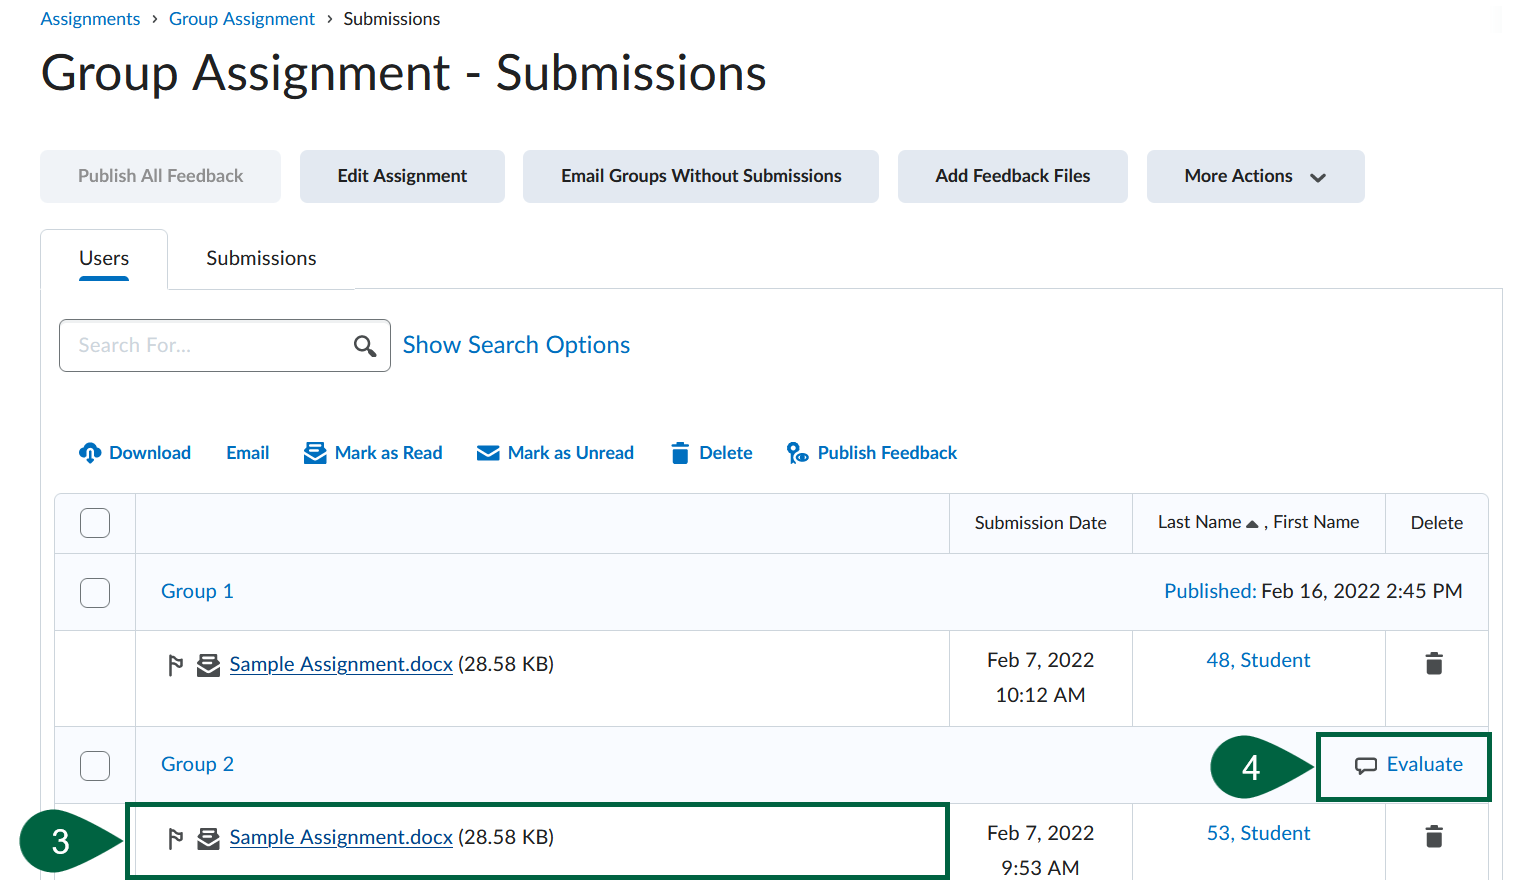This screenshot has height=880, width=1528.
Task: Delete Student 48's submission with trash icon
Action: tap(1434, 663)
